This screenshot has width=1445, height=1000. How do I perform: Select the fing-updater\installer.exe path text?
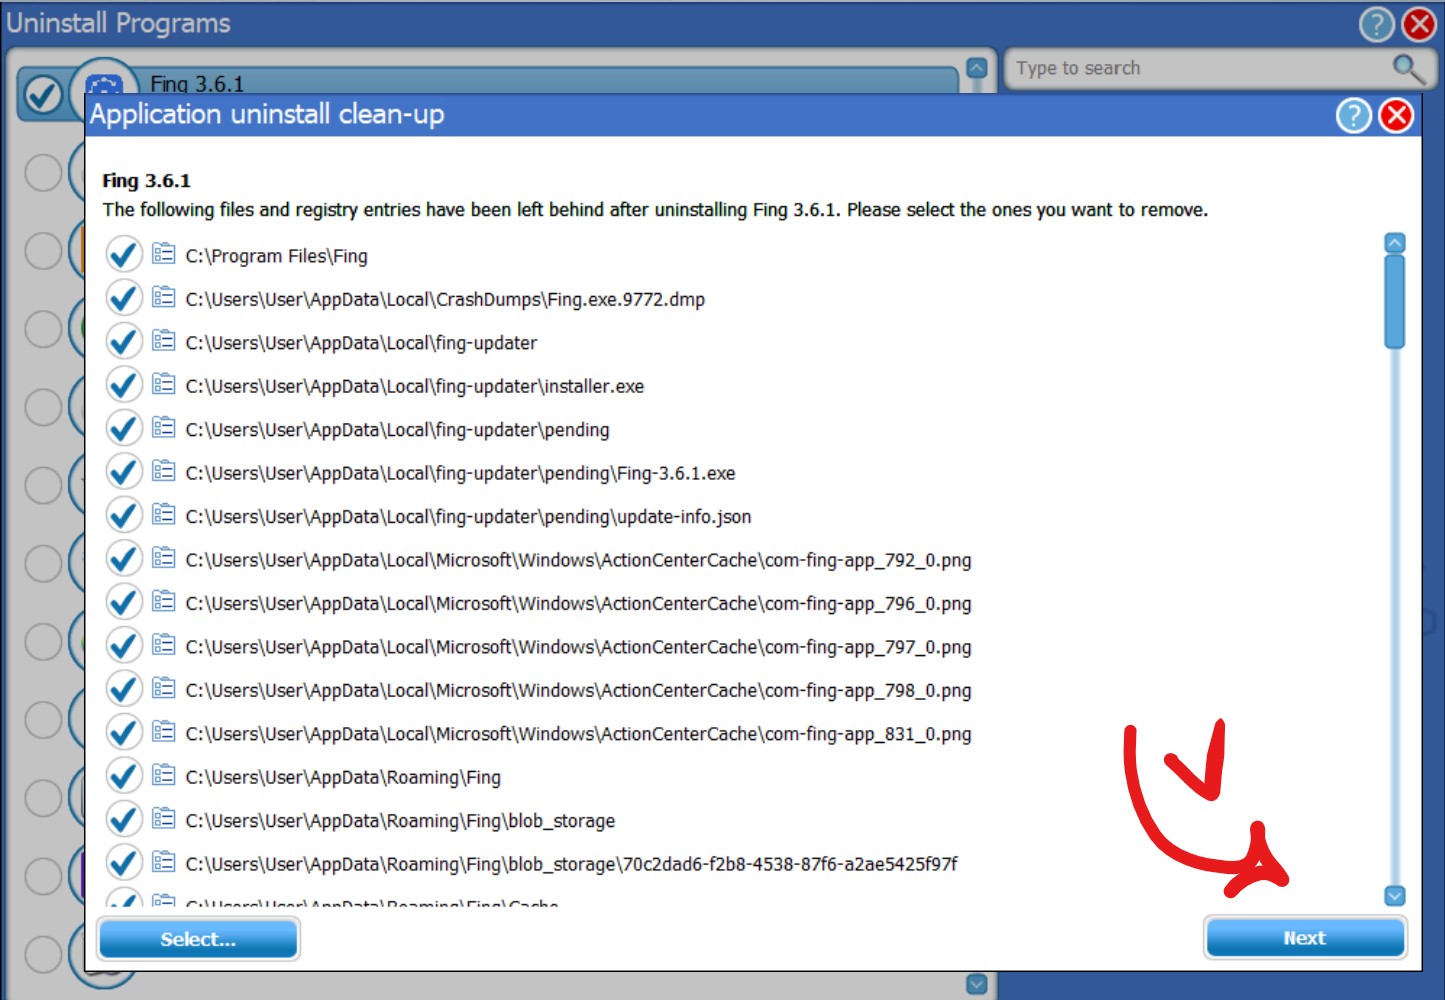(415, 386)
